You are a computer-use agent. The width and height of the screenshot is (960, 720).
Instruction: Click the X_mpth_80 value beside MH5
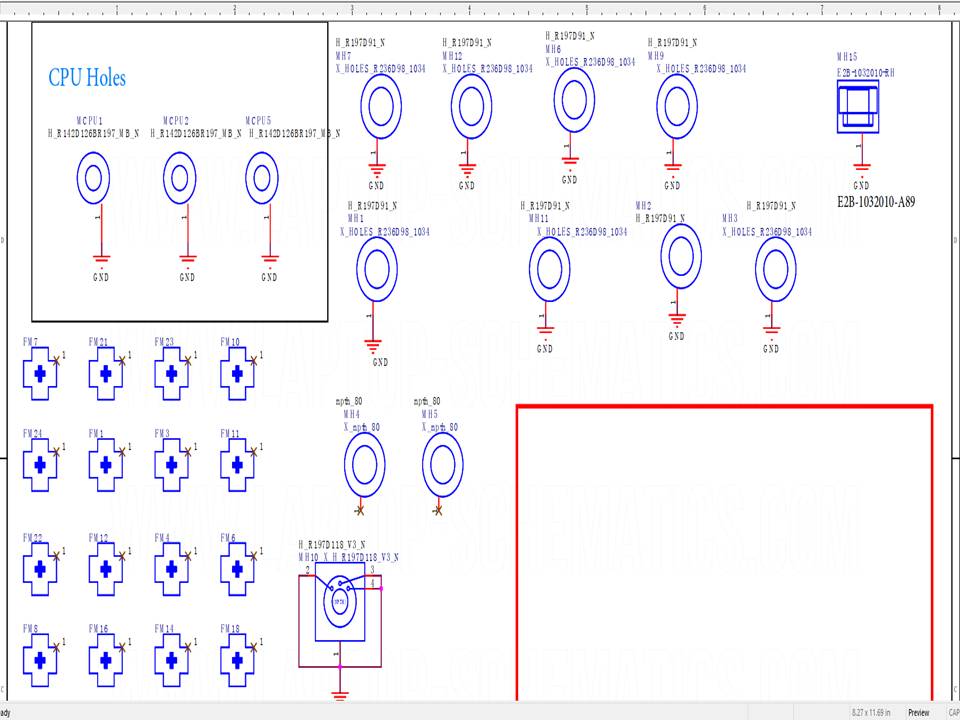click(440, 427)
